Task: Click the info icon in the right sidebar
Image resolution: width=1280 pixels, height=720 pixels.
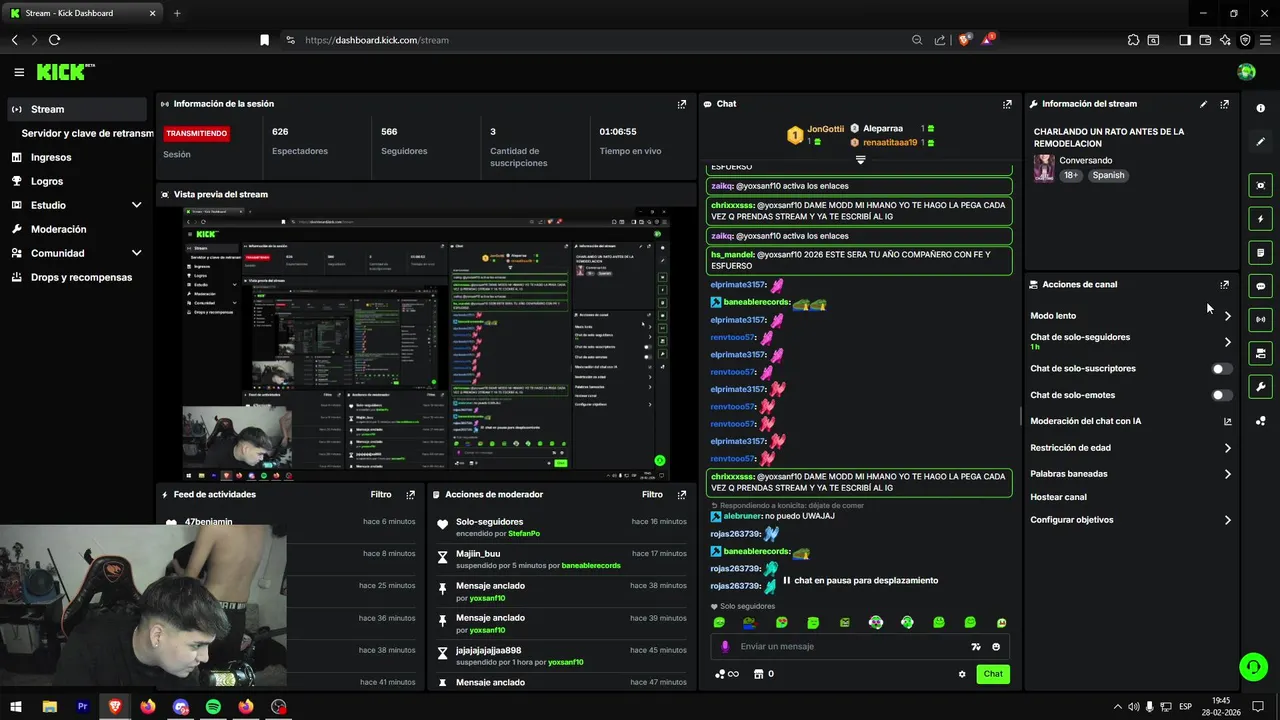Action: click(x=1260, y=108)
